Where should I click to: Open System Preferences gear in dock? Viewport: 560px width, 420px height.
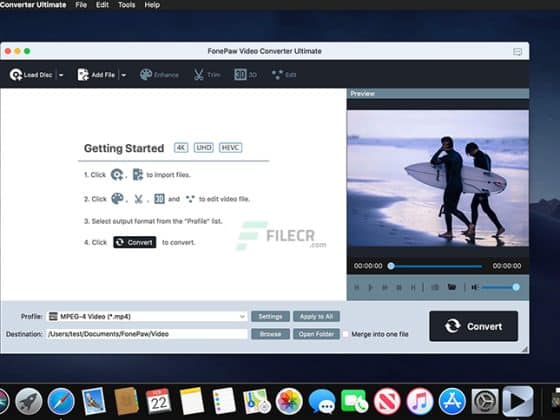coord(485,401)
